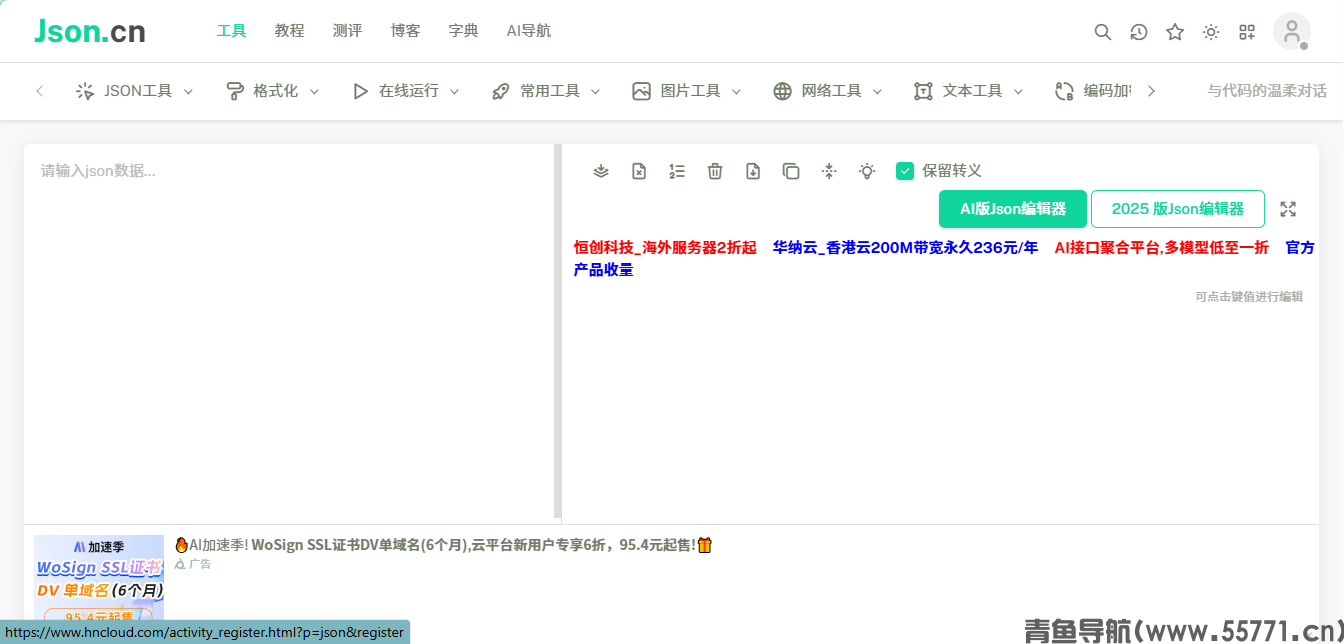Click the 常用工具 rocket icon
Image resolution: width=1344 pixels, height=644 pixels.
click(x=501, y=91)
